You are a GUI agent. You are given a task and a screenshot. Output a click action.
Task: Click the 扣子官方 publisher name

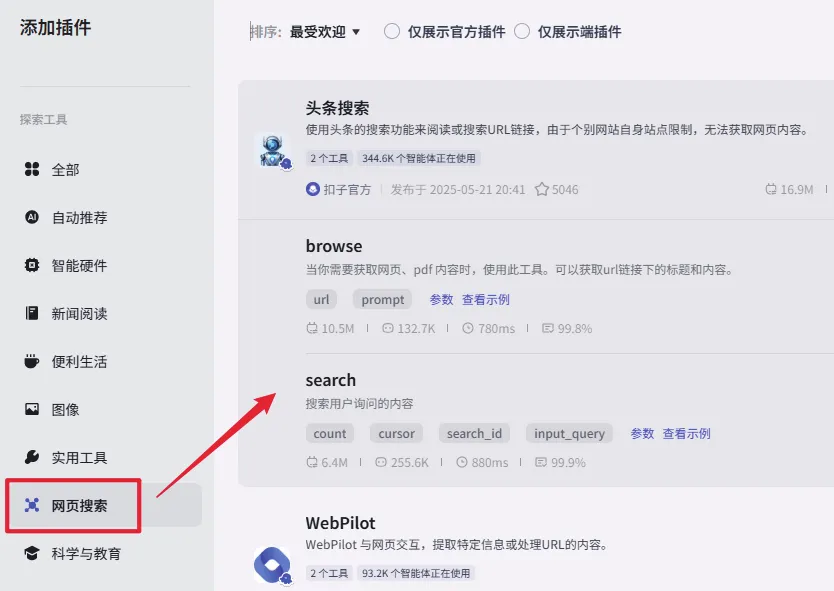click(347, 189)
